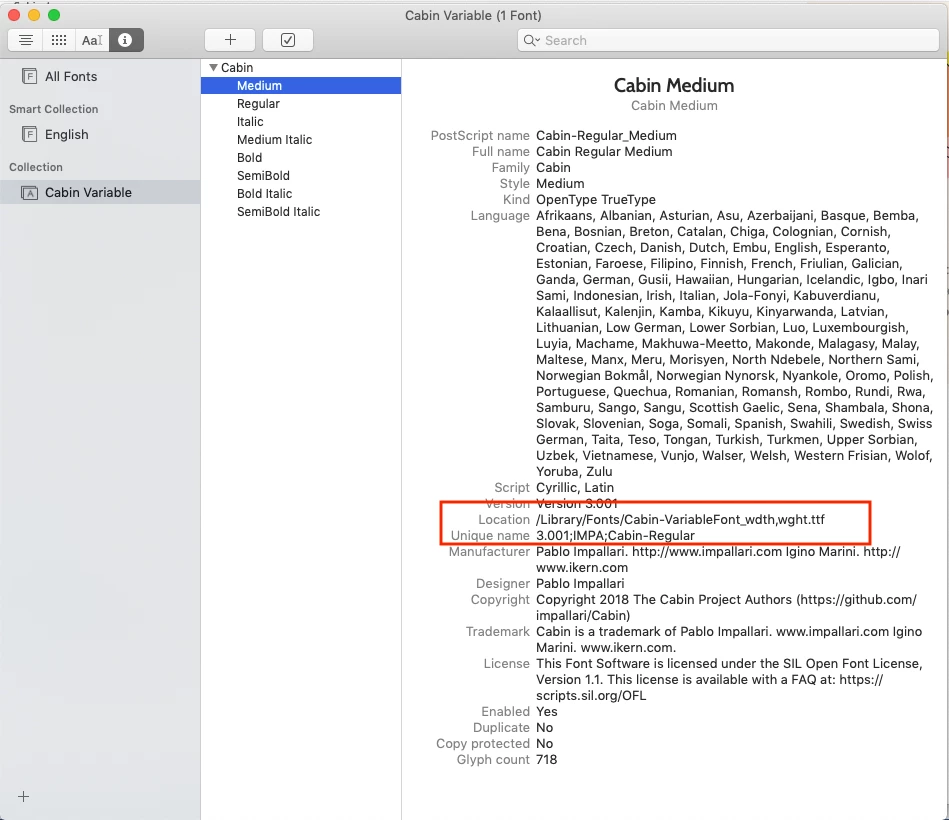The image size is (949, 820).
Task: Add new collection with bottom plus icon
Action: coord(24,796)
